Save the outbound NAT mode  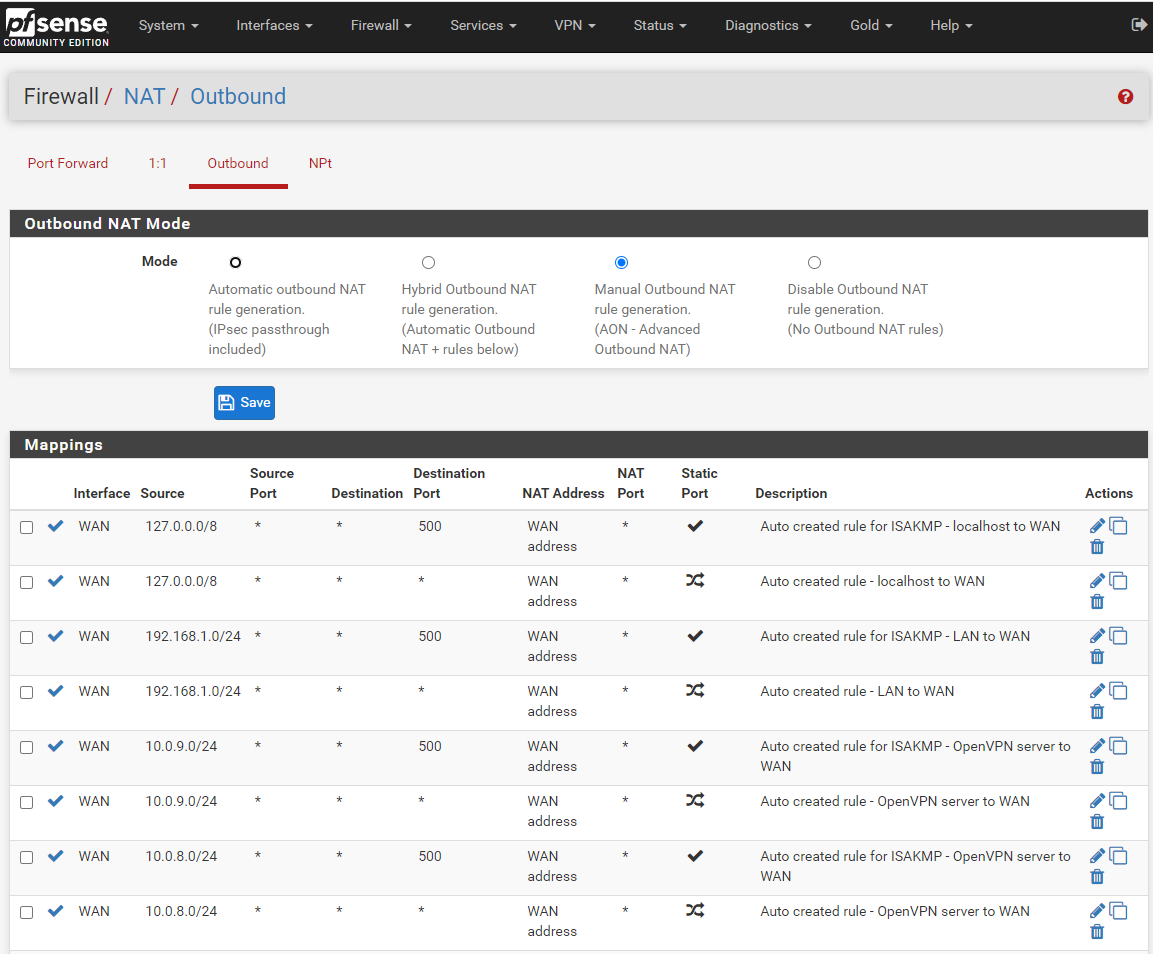[244, 403]
